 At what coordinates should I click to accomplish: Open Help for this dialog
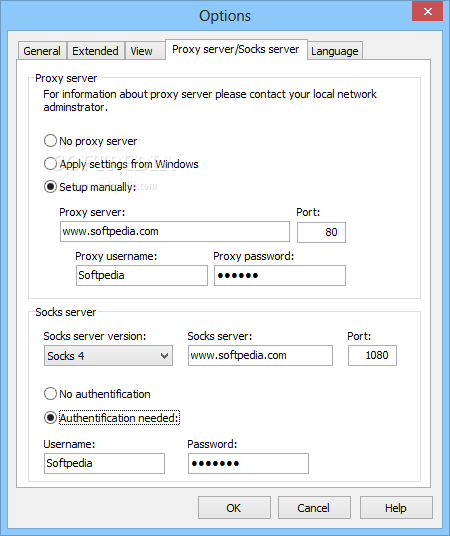pos(396,508)
